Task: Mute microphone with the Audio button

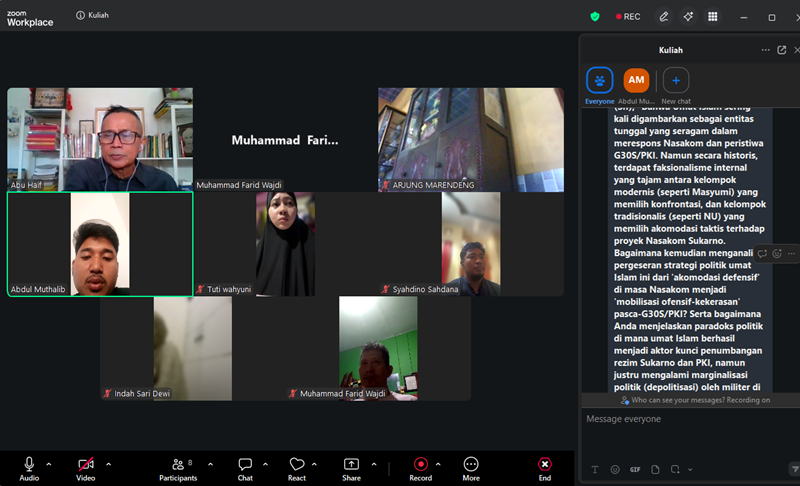Action: pos(29,469)
